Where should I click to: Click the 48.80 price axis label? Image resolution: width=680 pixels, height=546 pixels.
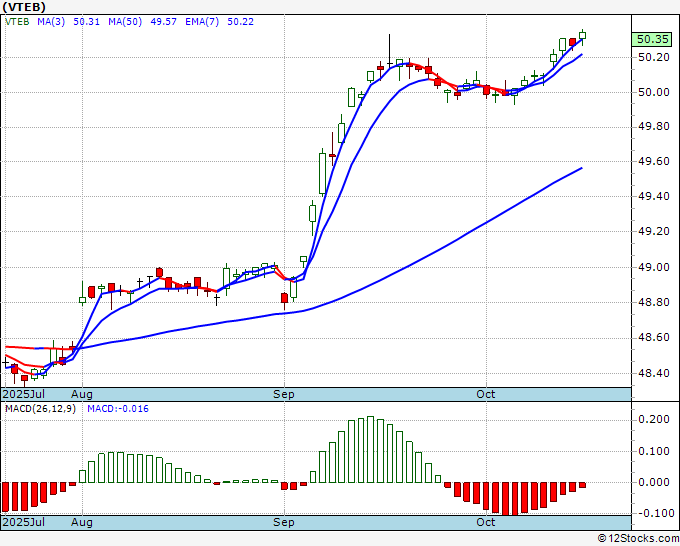(x=654, y=302)
